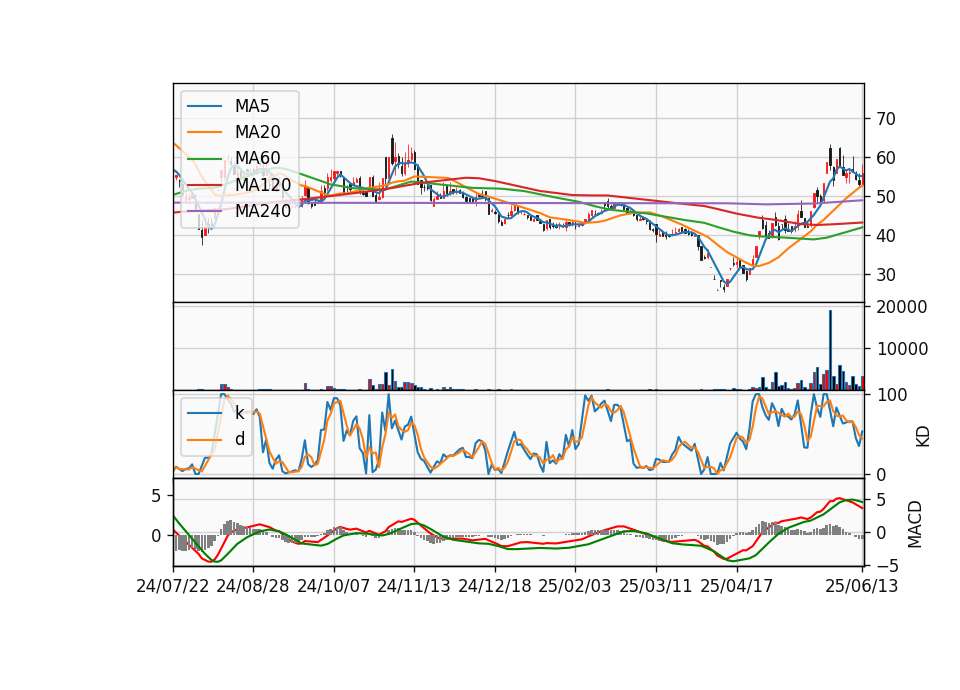
Task: Click the MA60 legend label
Action: click(257, 158)
